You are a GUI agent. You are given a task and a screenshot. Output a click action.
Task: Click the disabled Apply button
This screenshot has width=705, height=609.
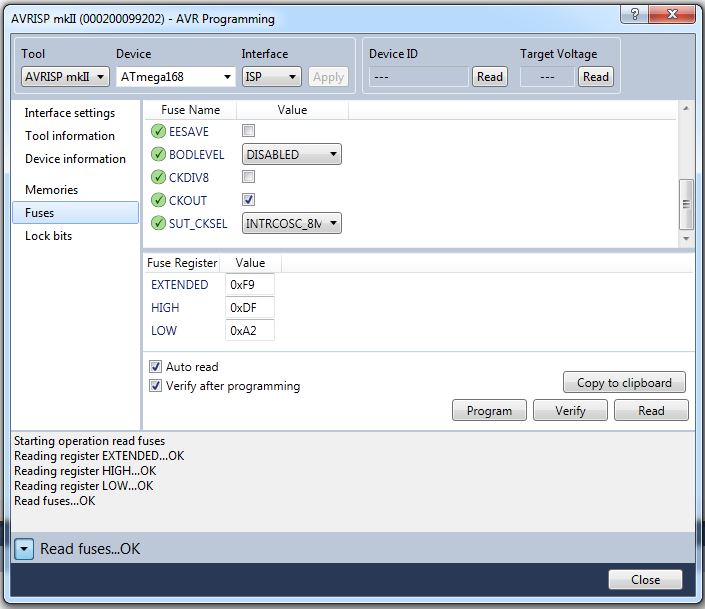328,77
